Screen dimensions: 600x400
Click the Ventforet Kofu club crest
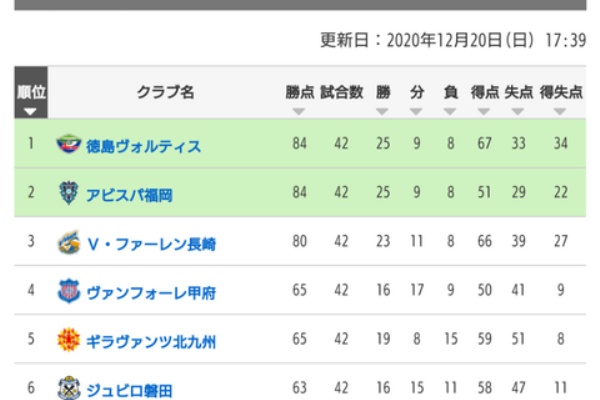(69, 291)
